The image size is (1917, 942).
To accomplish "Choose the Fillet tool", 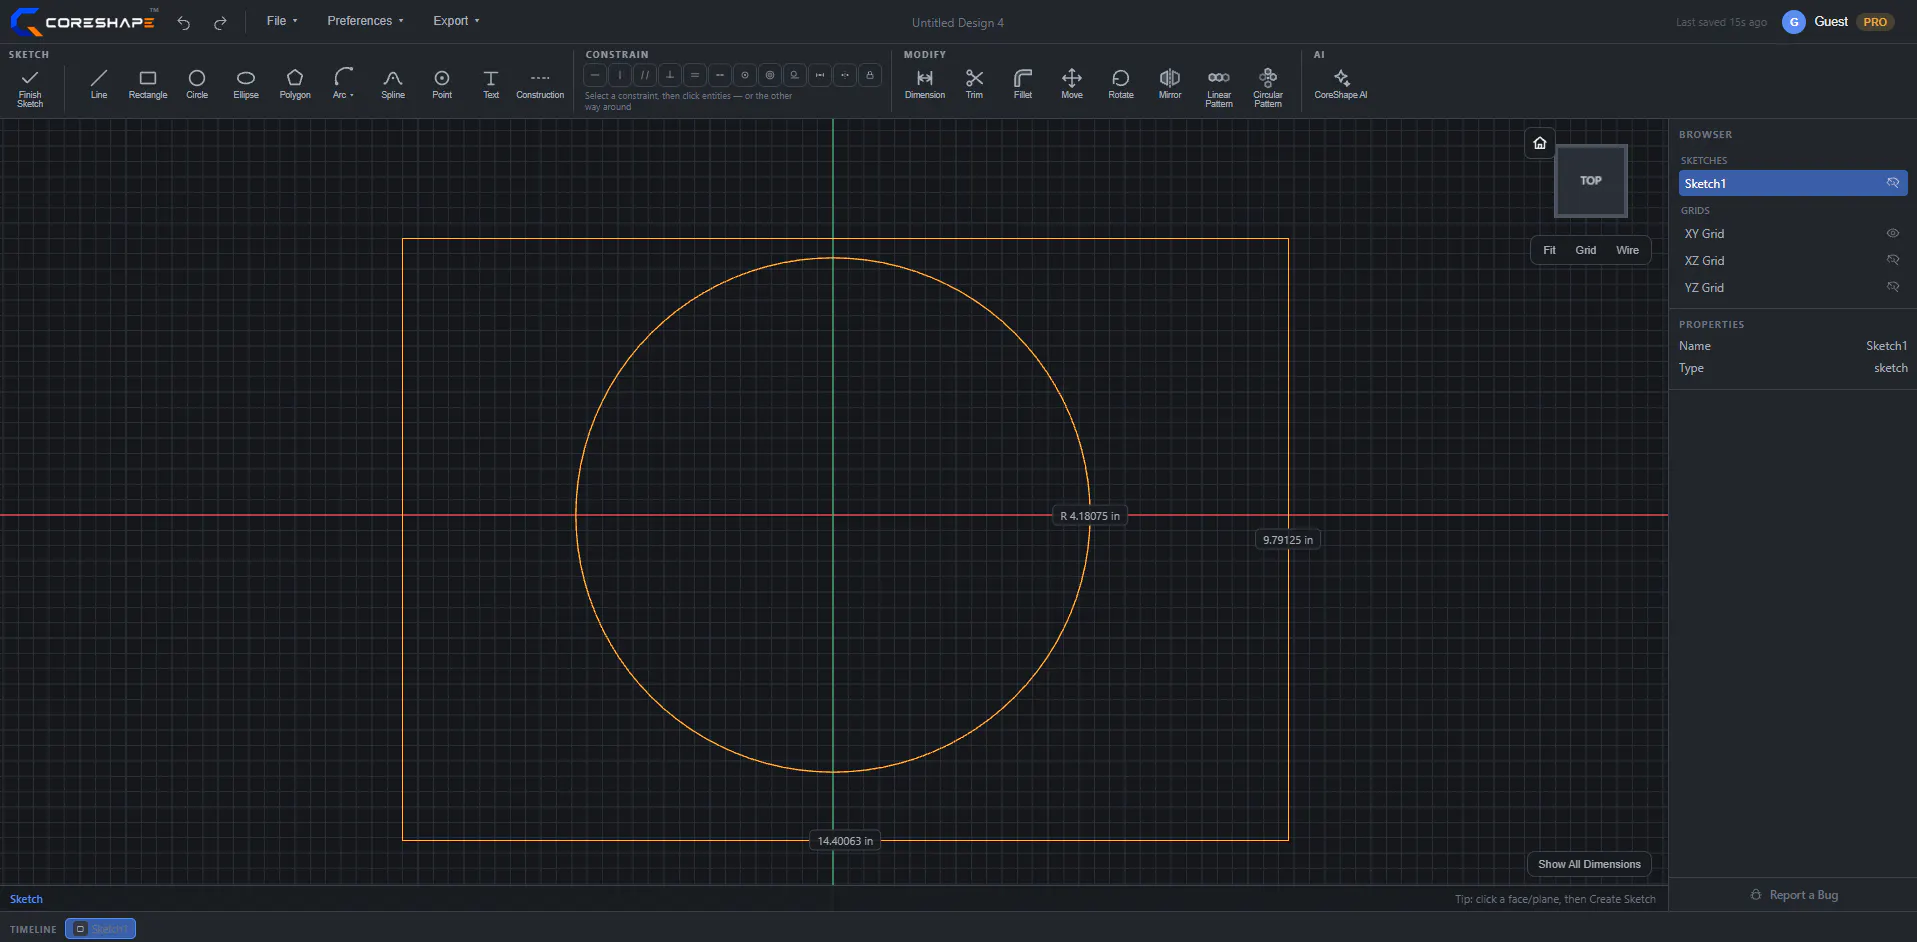I will tap(1023, 84).
